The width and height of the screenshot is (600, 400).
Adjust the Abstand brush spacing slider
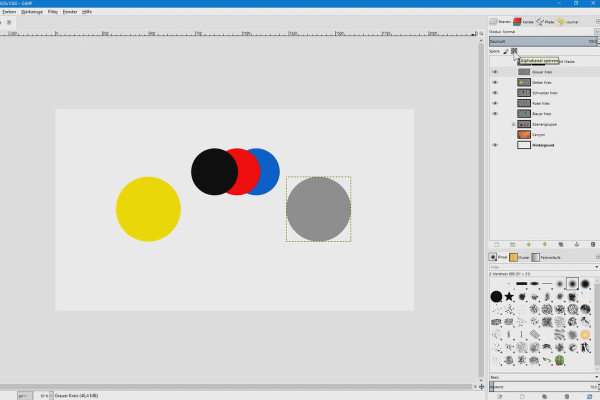(x=543, y=387)
